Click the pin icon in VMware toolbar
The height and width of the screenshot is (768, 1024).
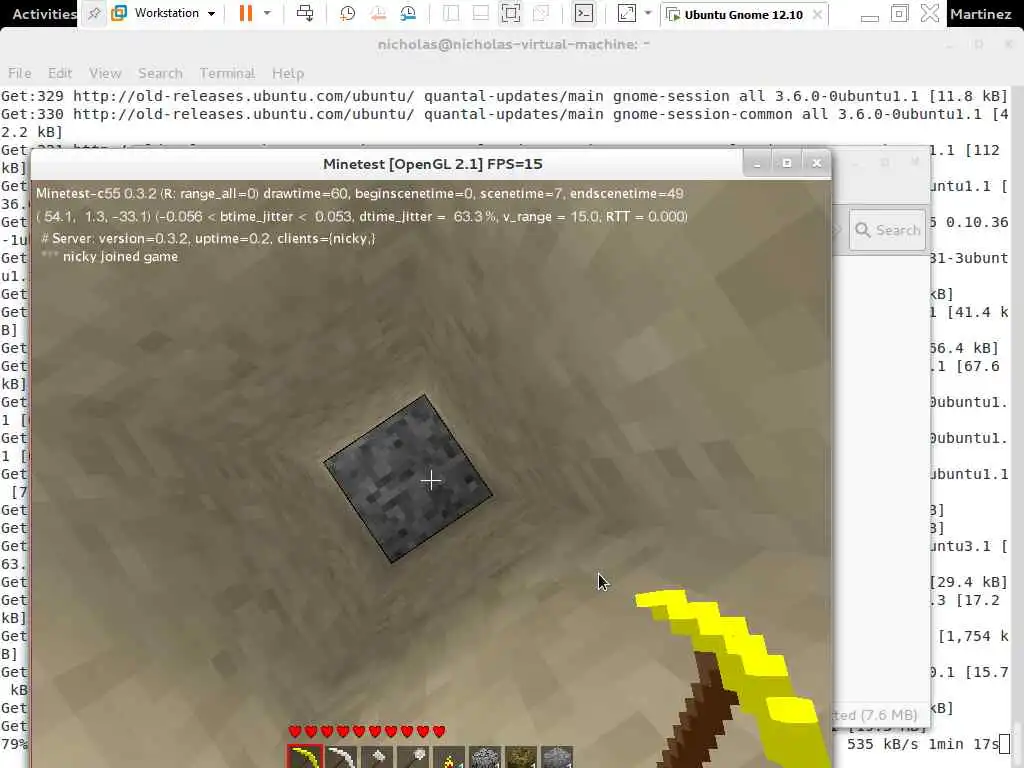click(x=94, y=14)
